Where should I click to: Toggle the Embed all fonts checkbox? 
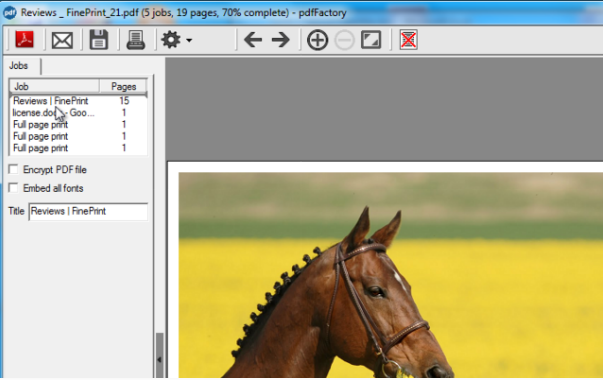pos(13,188)
